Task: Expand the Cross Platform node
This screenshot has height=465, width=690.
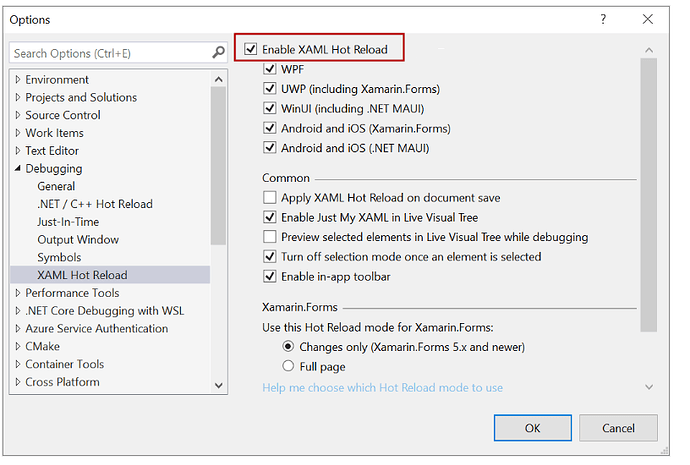Action: click(18, 382)
